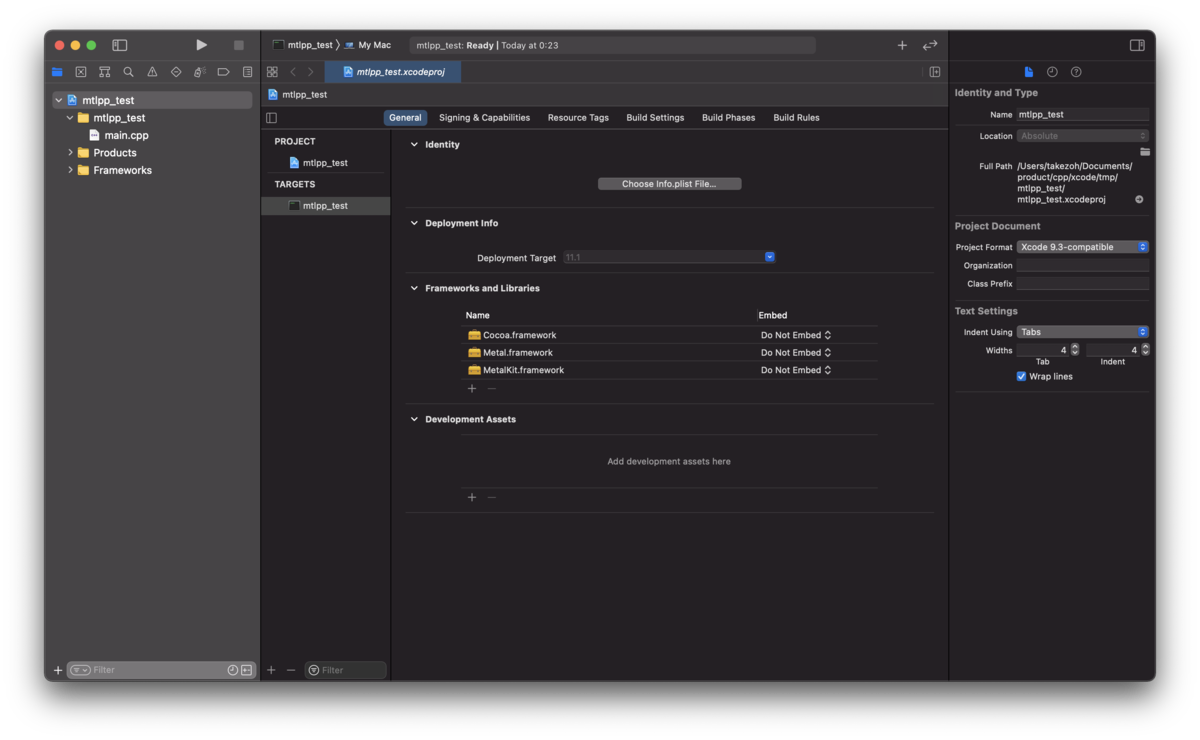Change embed option for Metal.framework
This screenshot has height=740, width=1200.
pos(796,352)
